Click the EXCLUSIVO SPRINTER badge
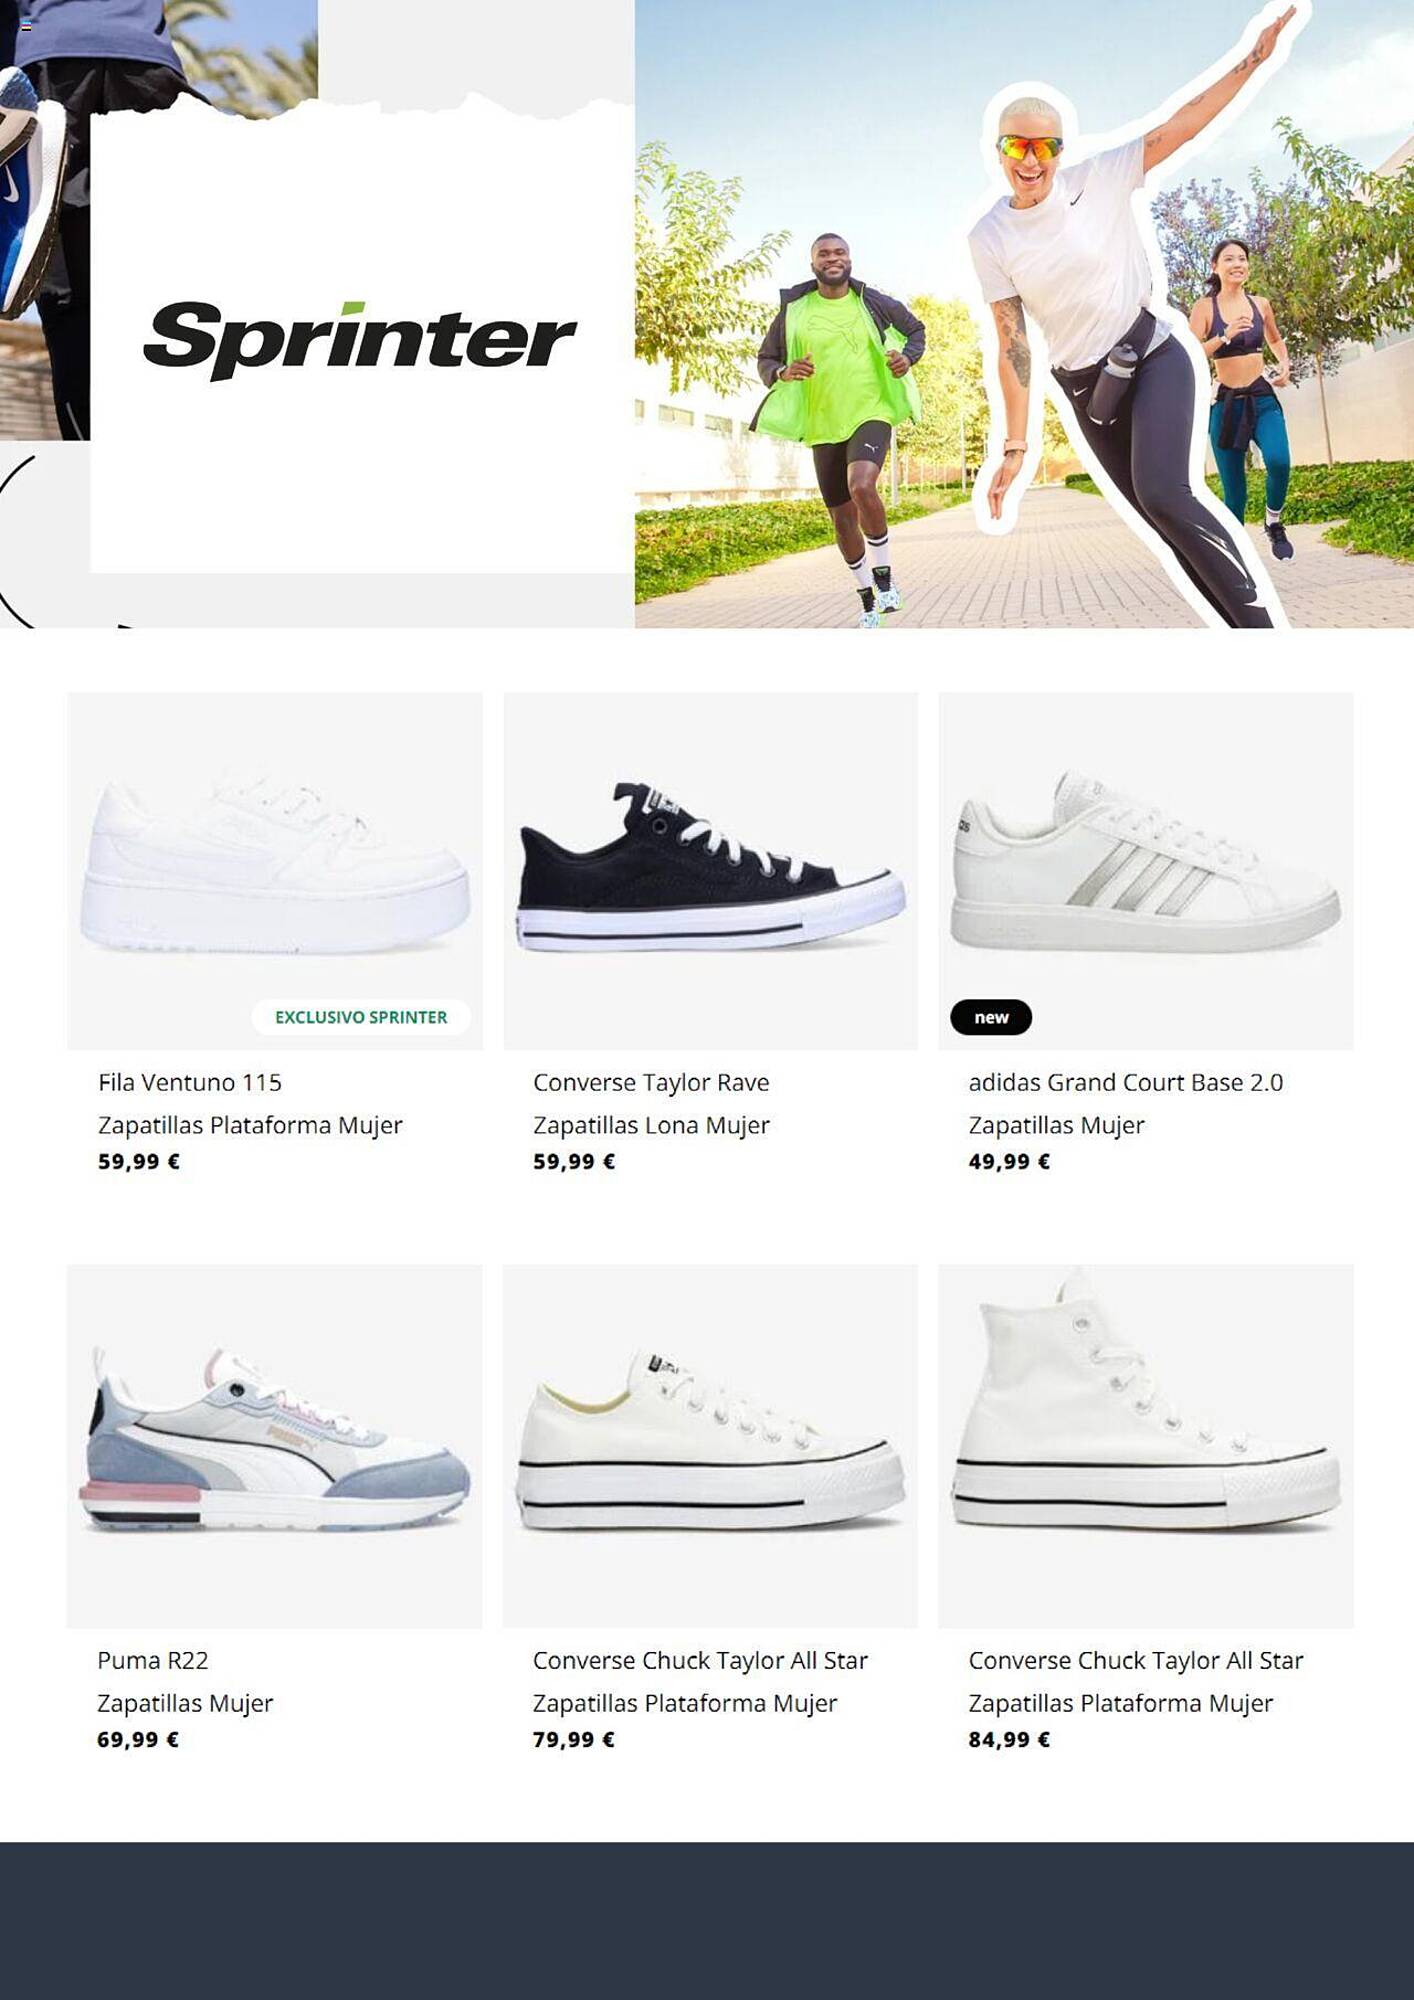 point(361,1017)
